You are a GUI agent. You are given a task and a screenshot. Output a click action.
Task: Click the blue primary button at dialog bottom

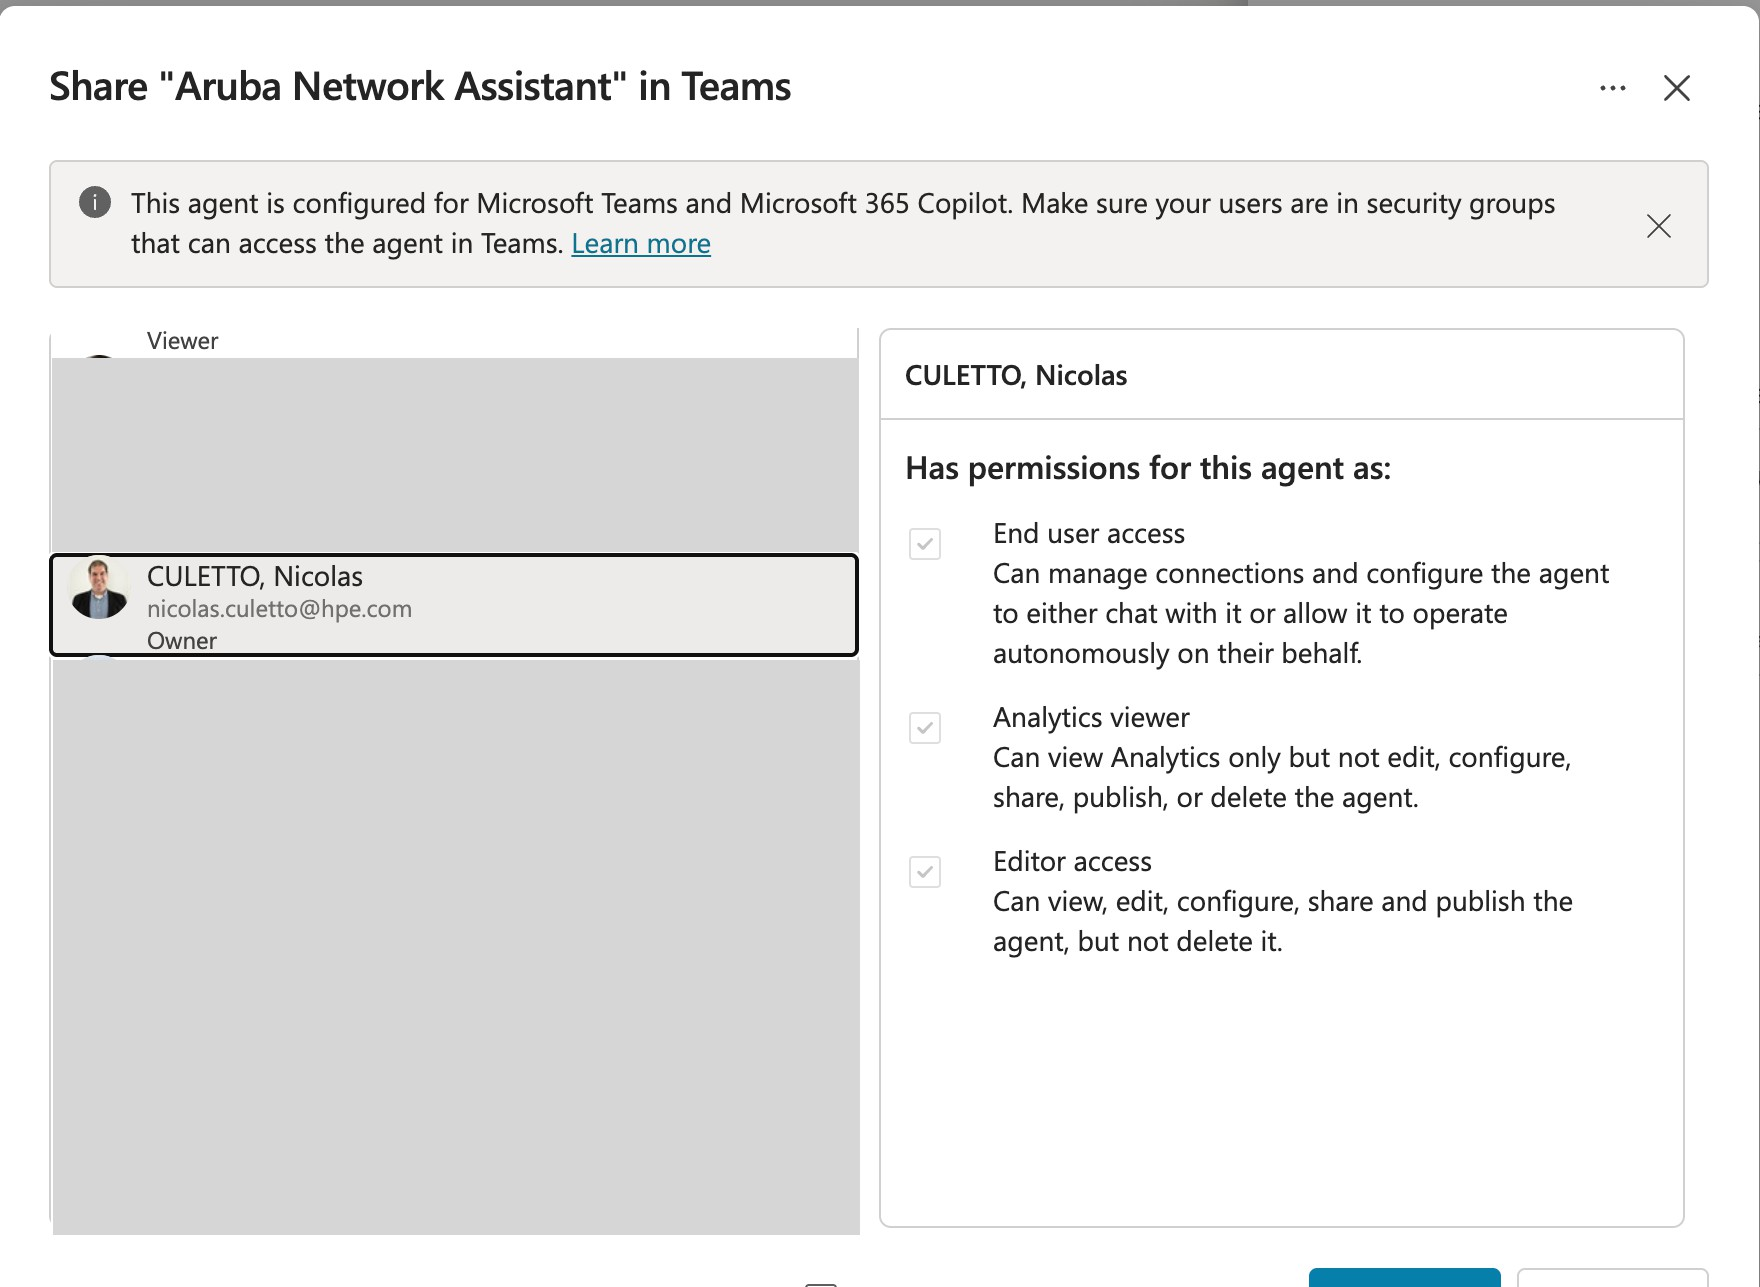(x=1404, y=1277)
